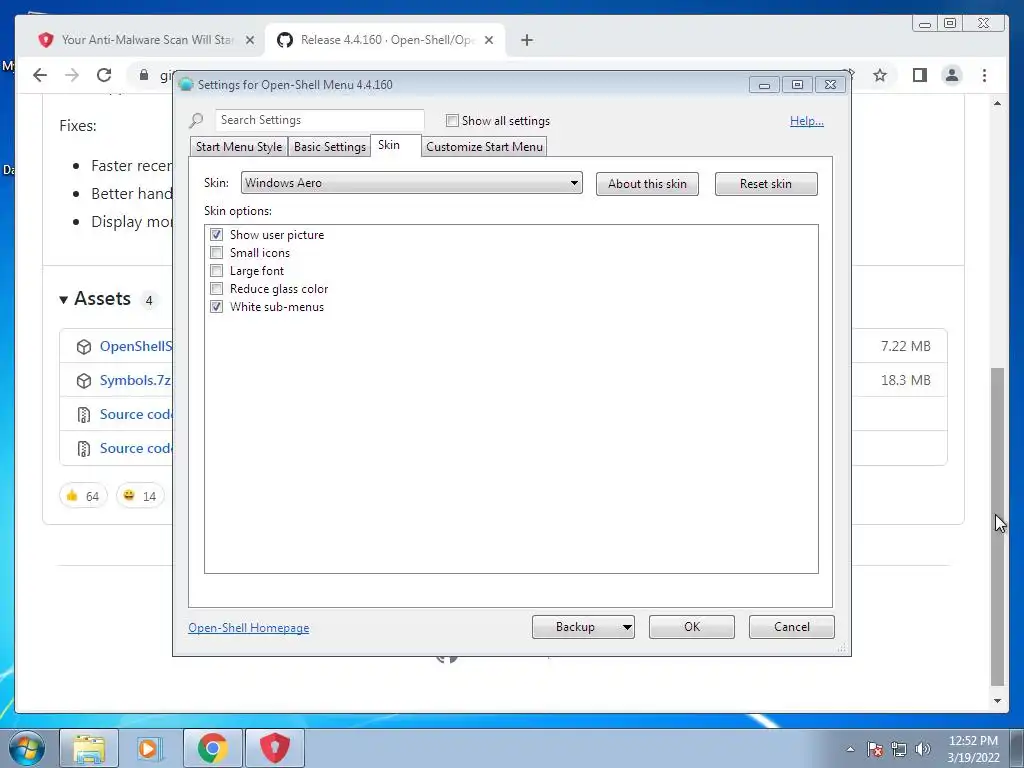Screen dimensions: 1024x768
Task: Uncheck White sub-menus option
Action: coord(216,306)
